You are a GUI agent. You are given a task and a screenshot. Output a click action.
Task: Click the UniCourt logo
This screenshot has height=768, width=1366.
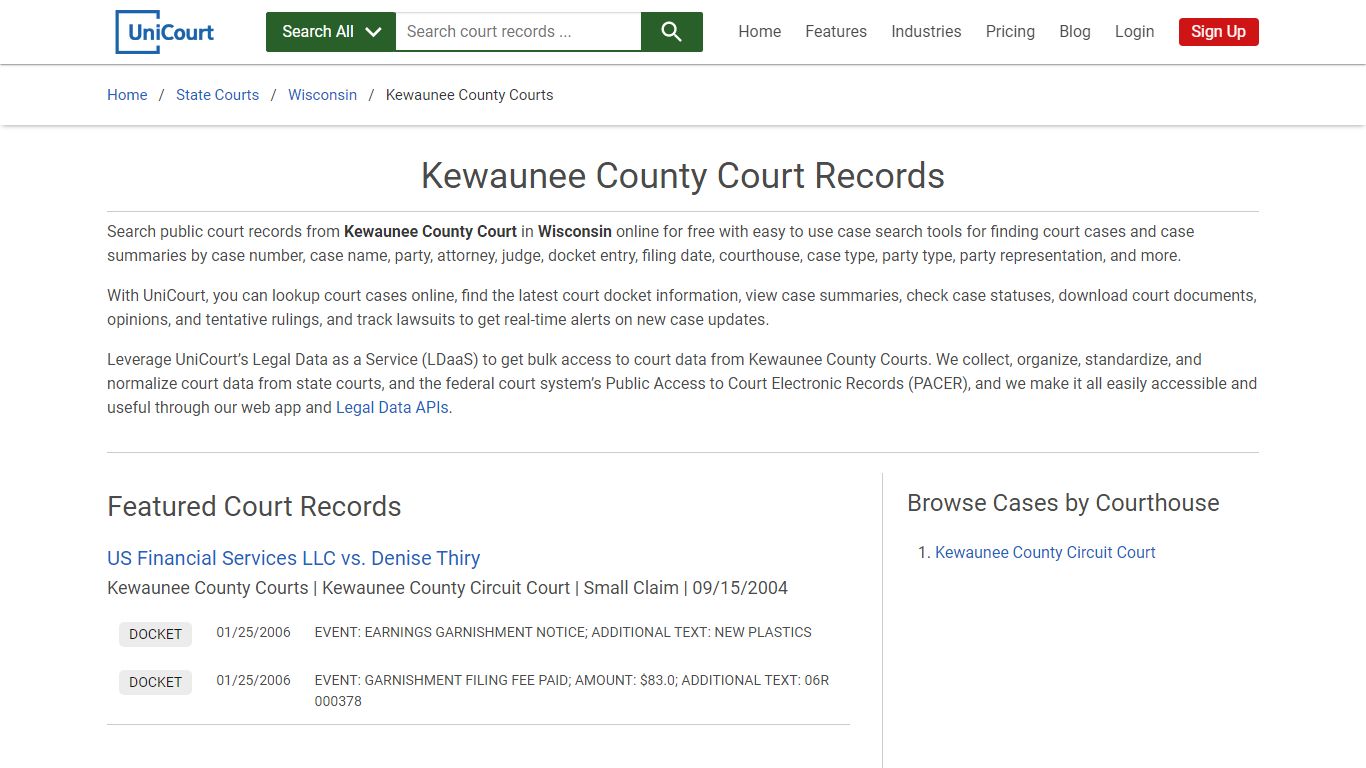click(x=165, y=32)
